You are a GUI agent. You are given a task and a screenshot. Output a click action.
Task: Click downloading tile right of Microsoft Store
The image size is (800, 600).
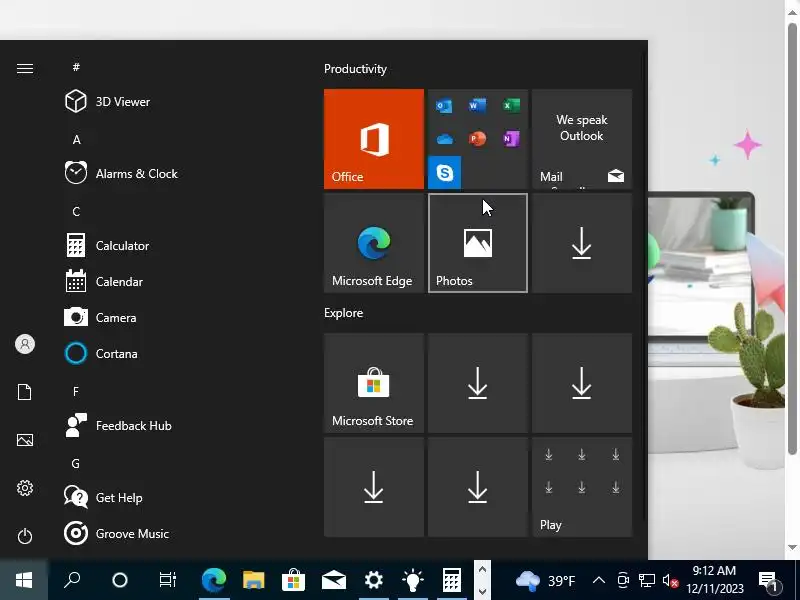point(478,383)
